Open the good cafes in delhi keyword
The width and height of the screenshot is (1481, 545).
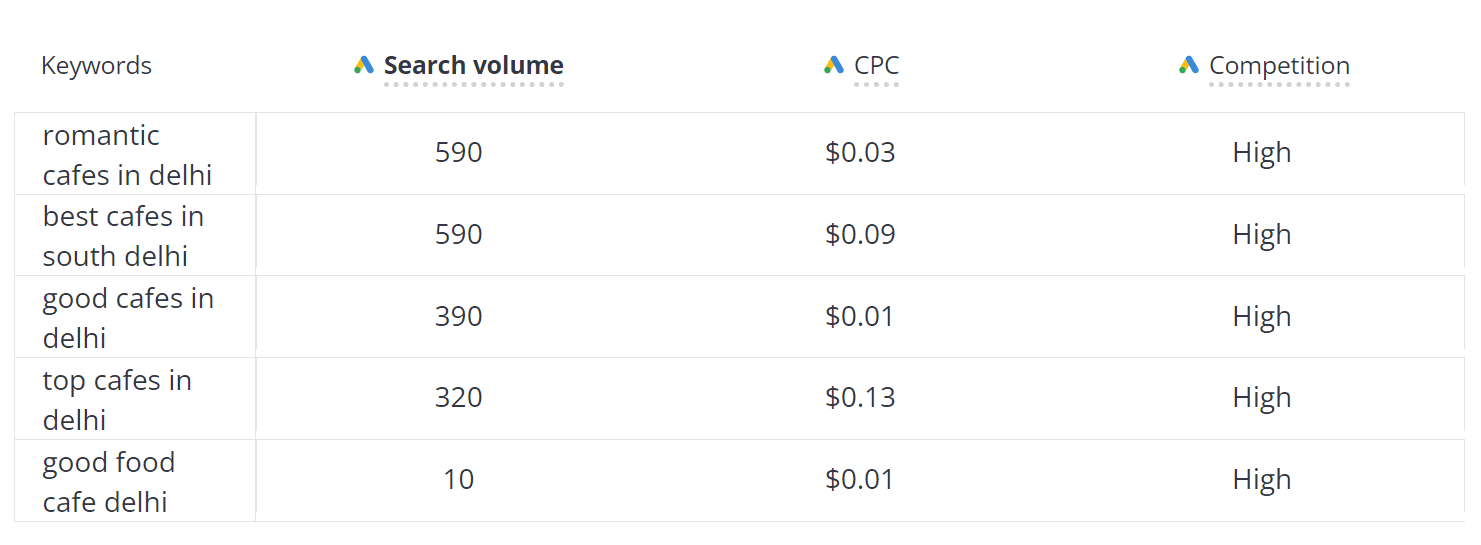128,318
